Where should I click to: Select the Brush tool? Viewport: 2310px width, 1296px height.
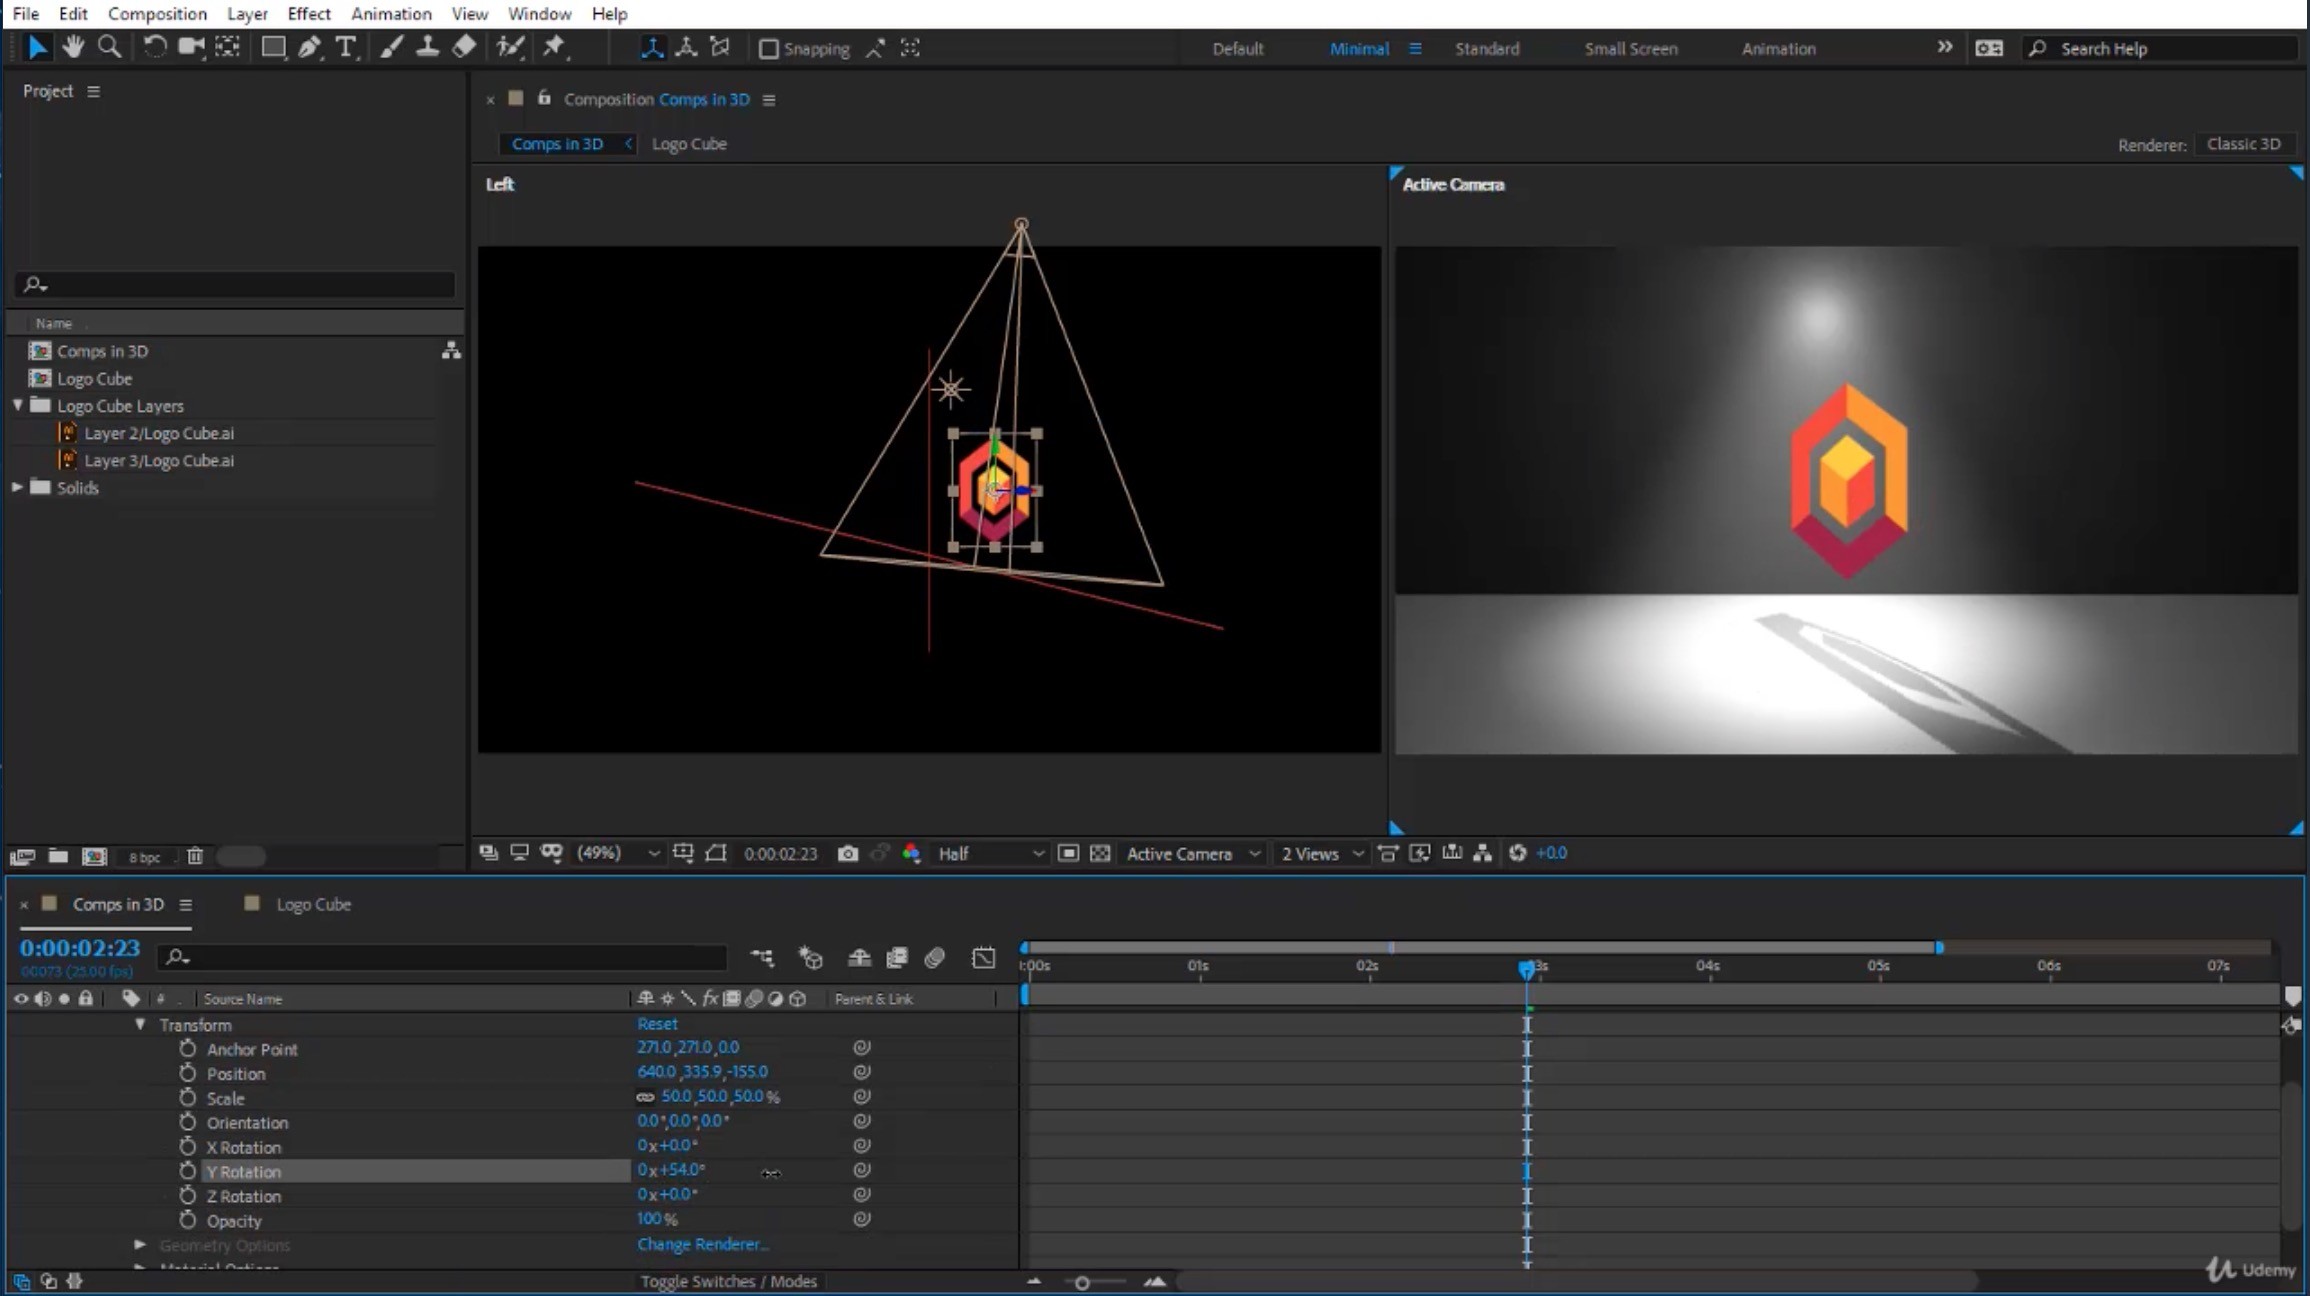391,47
